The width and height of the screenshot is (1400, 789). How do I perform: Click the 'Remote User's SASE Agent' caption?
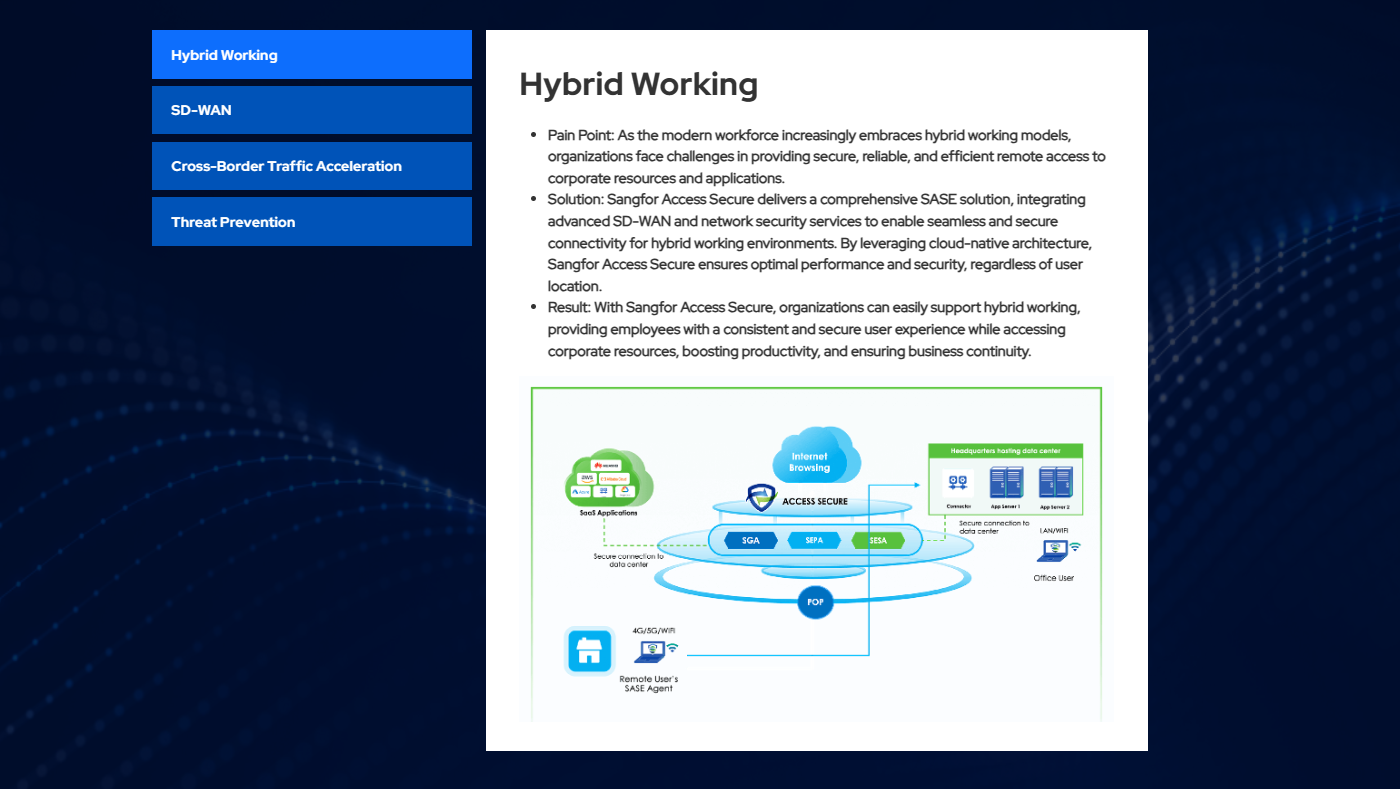(x=649, y=684)
